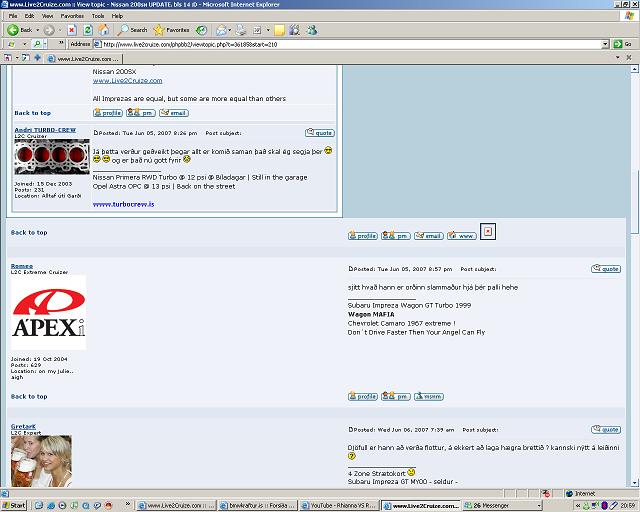Open the Back button history dropdown arrow
Image resolution: width=640 pixels, height=512 pixels.
[38, 30]
